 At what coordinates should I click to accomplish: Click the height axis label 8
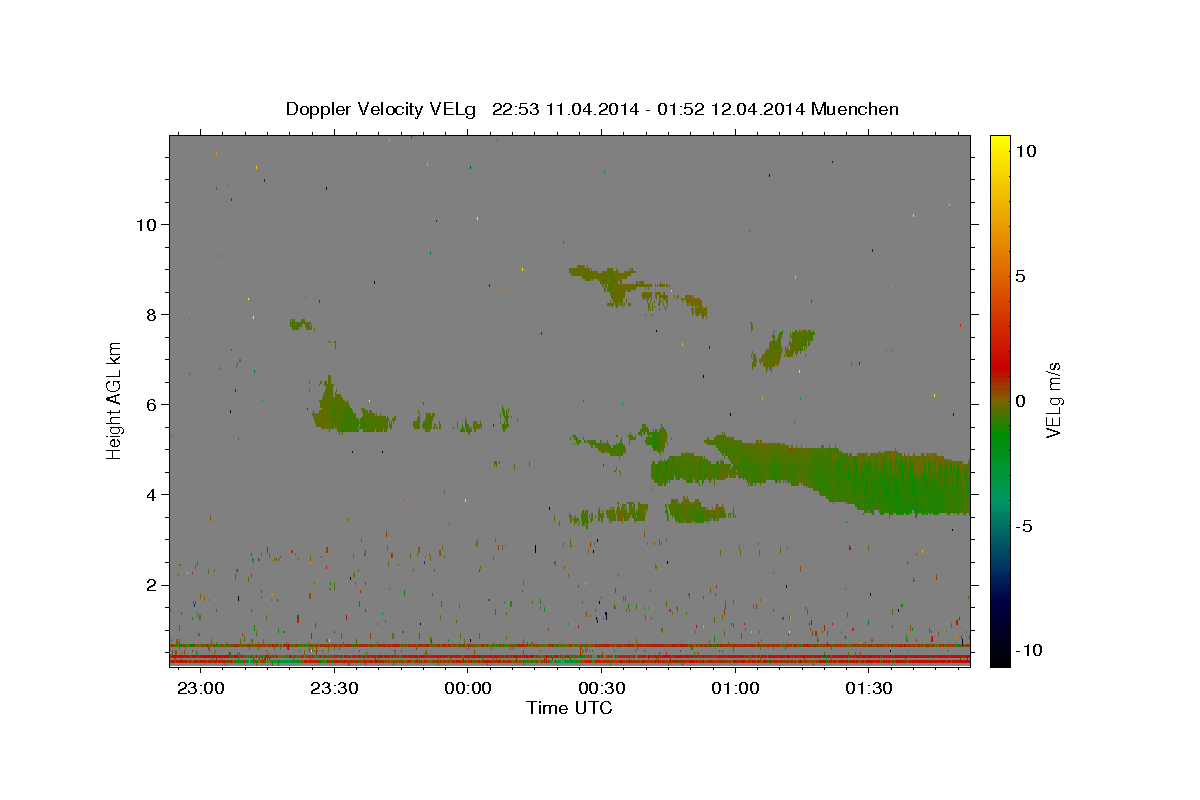[150, 314]
